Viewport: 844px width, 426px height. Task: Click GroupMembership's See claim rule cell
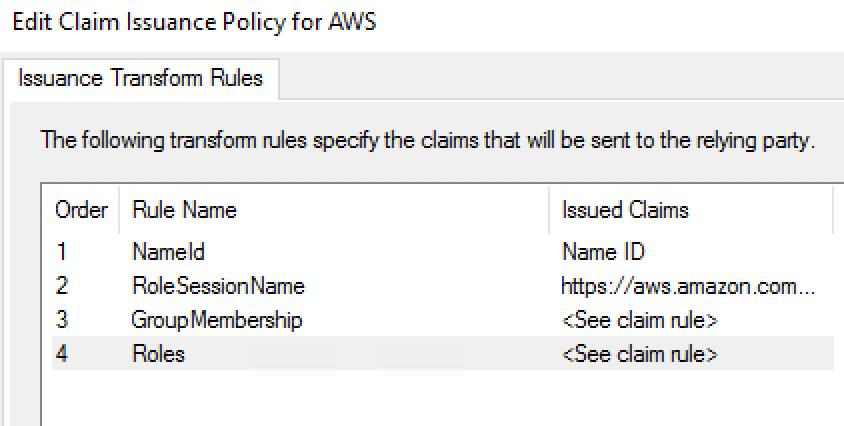point(640,320)
